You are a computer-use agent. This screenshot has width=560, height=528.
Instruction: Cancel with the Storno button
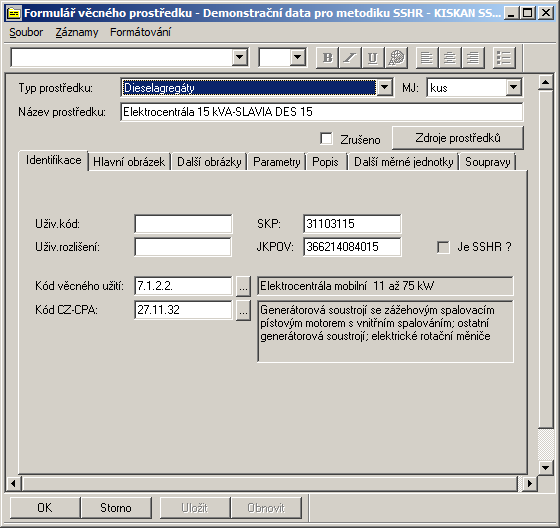[116, 508]
